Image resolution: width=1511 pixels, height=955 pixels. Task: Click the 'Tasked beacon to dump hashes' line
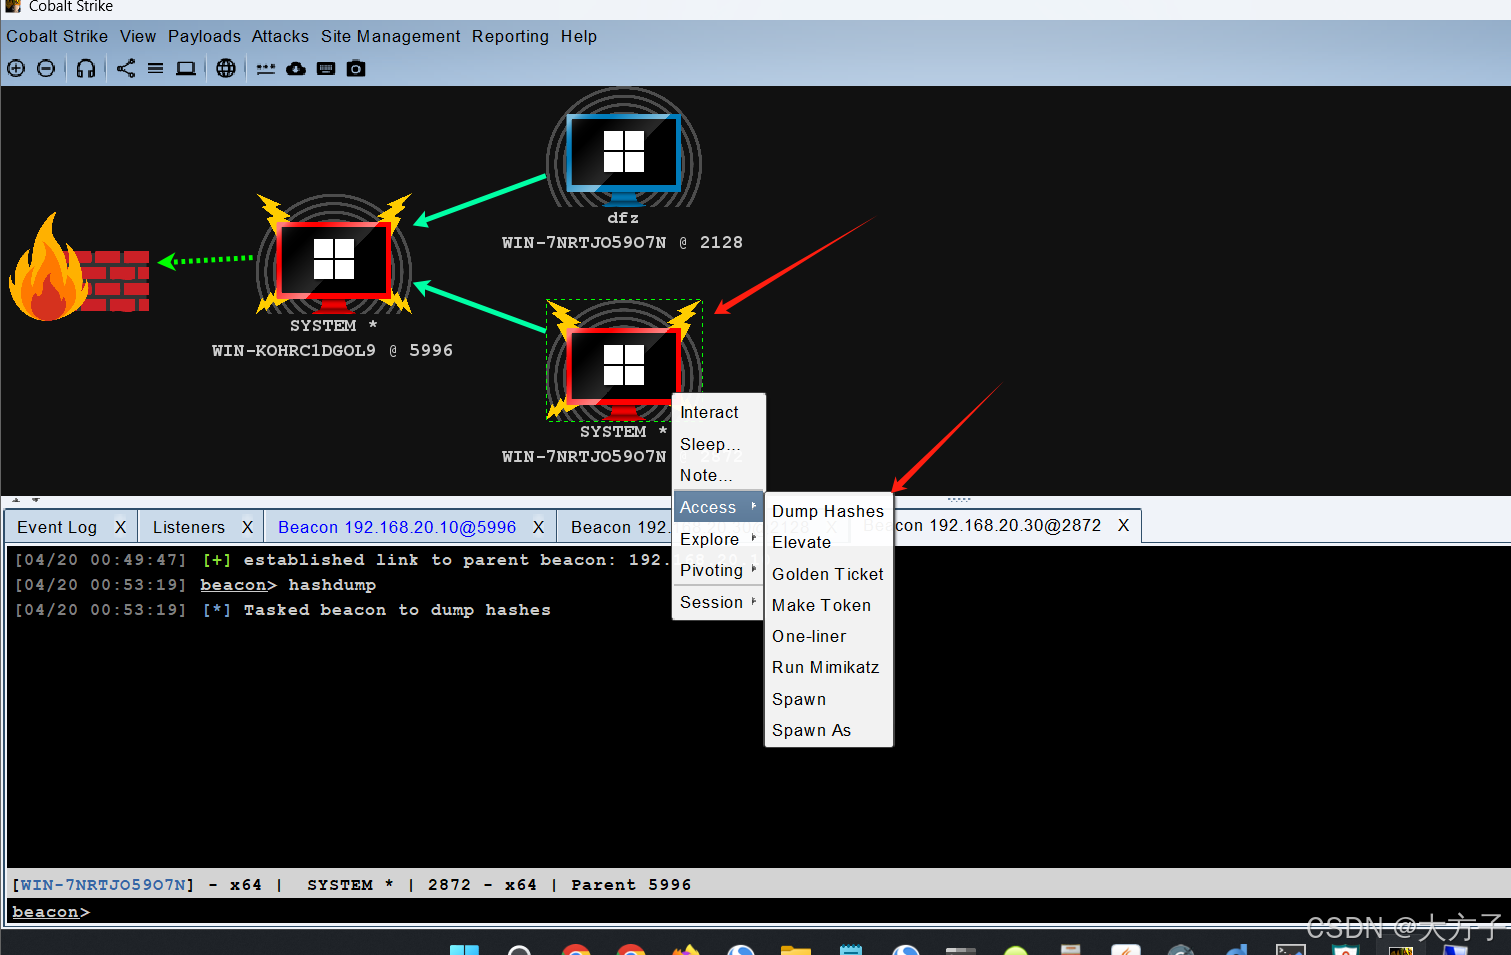(397, 610)
